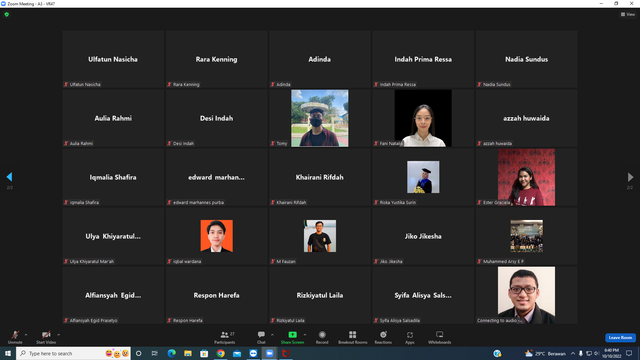Image resolution: width=640 pixels, height=360 pixels.
Task: Click Syifa Alisya Sals... participant tile
Action: pyautogui.click(x=423, y=295)
